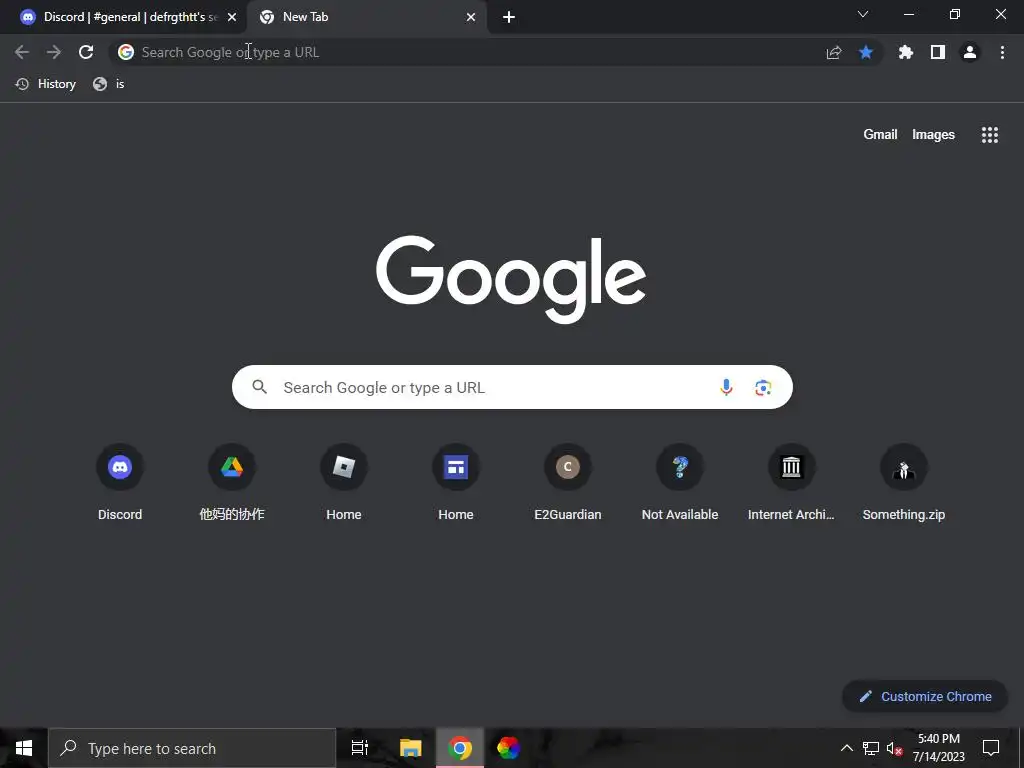This screenshot has width=1024, height=768.
Task: Open the 'is' bookmark
Action: [x=109, y=84]
